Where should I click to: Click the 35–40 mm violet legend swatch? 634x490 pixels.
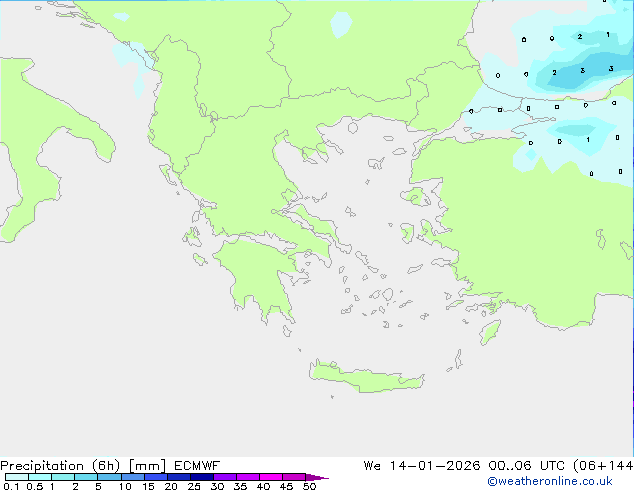pos(248,477)
